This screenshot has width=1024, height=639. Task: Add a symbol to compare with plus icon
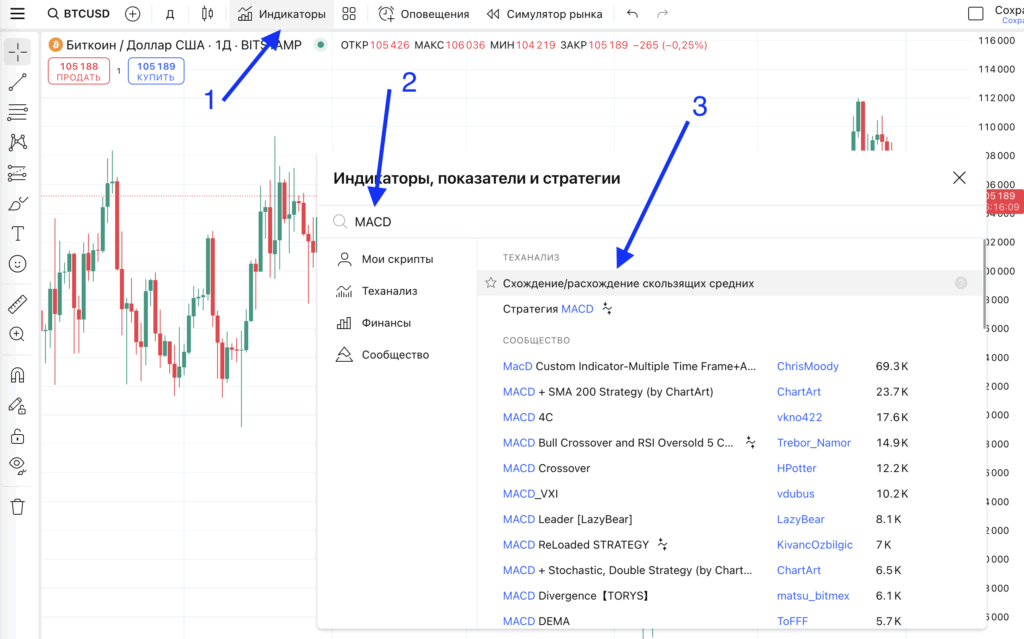pyautogui.click(x=133, y=14)
